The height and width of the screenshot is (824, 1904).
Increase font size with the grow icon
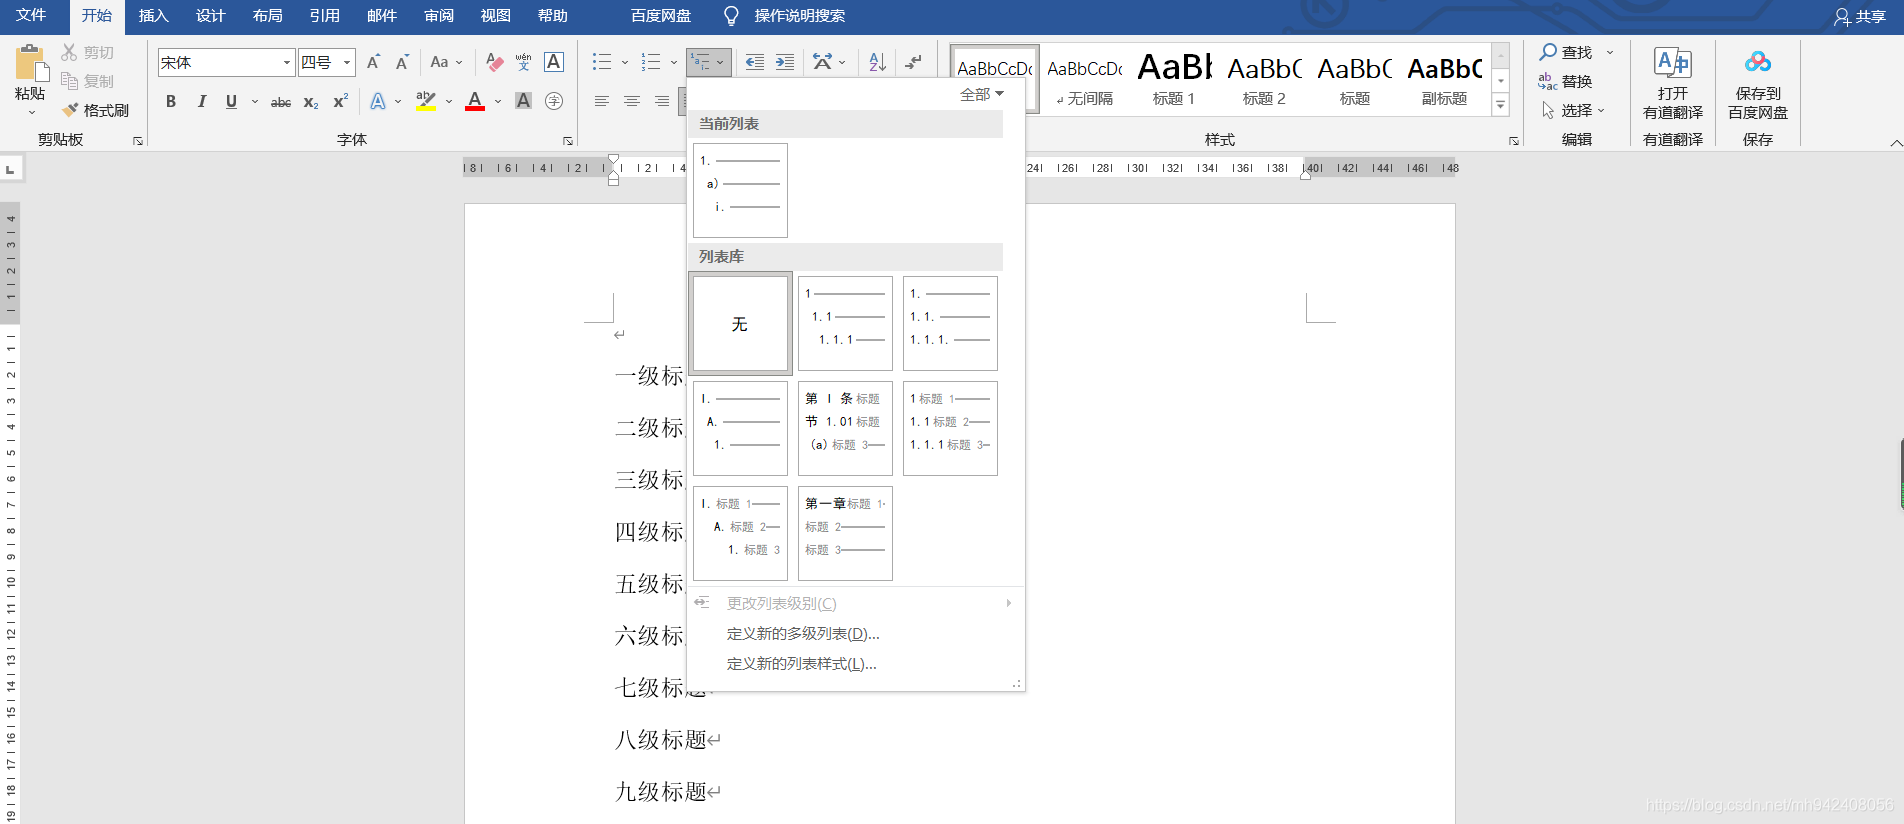(373, 62)
